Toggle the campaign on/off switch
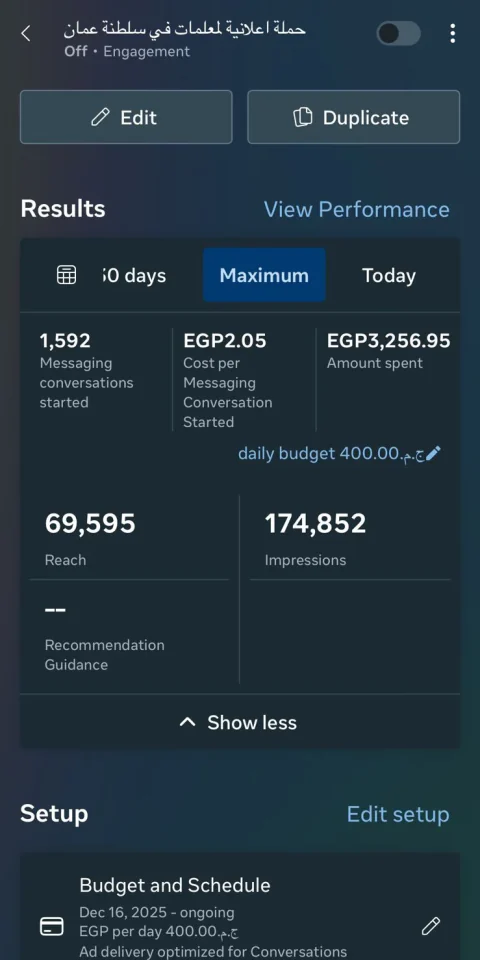 [399, 34]
